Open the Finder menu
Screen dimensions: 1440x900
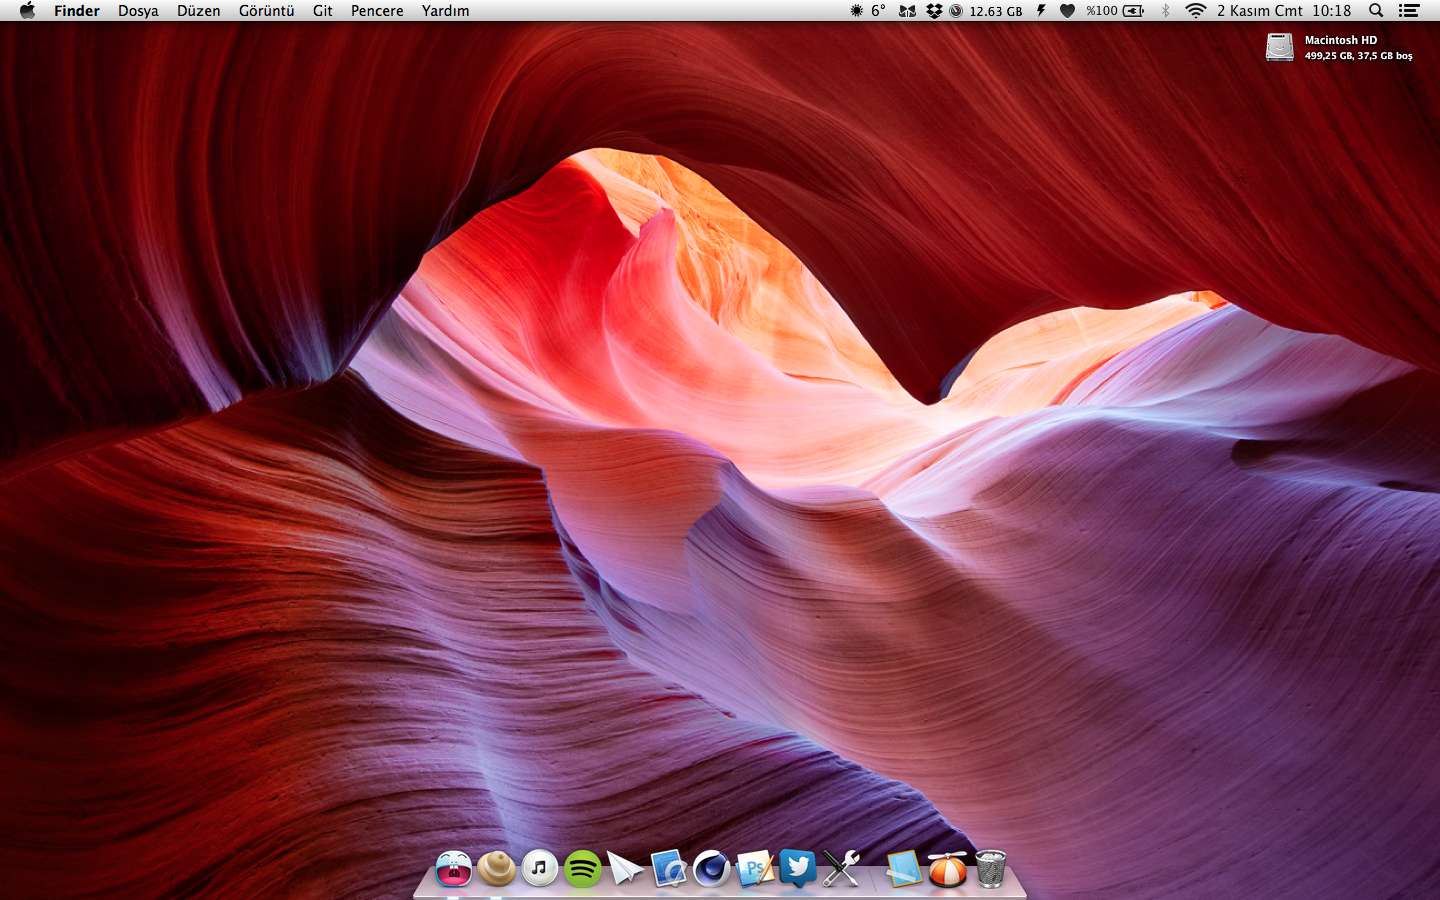tap(77, 11)
